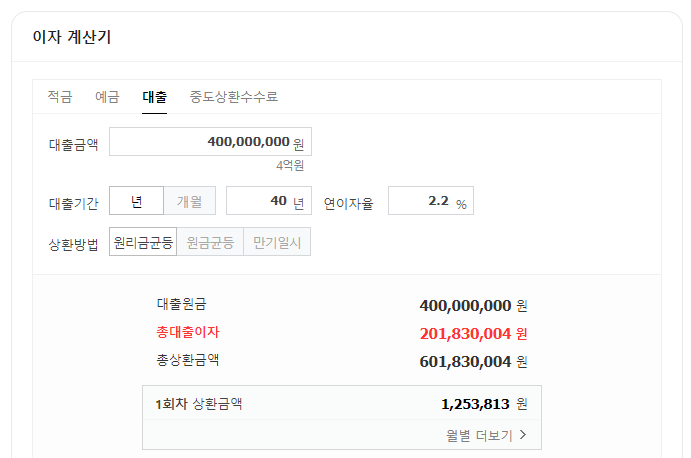691x458 pixels.
Task: Click the 총대출이자 red label
Action: (x=188, y=332)
